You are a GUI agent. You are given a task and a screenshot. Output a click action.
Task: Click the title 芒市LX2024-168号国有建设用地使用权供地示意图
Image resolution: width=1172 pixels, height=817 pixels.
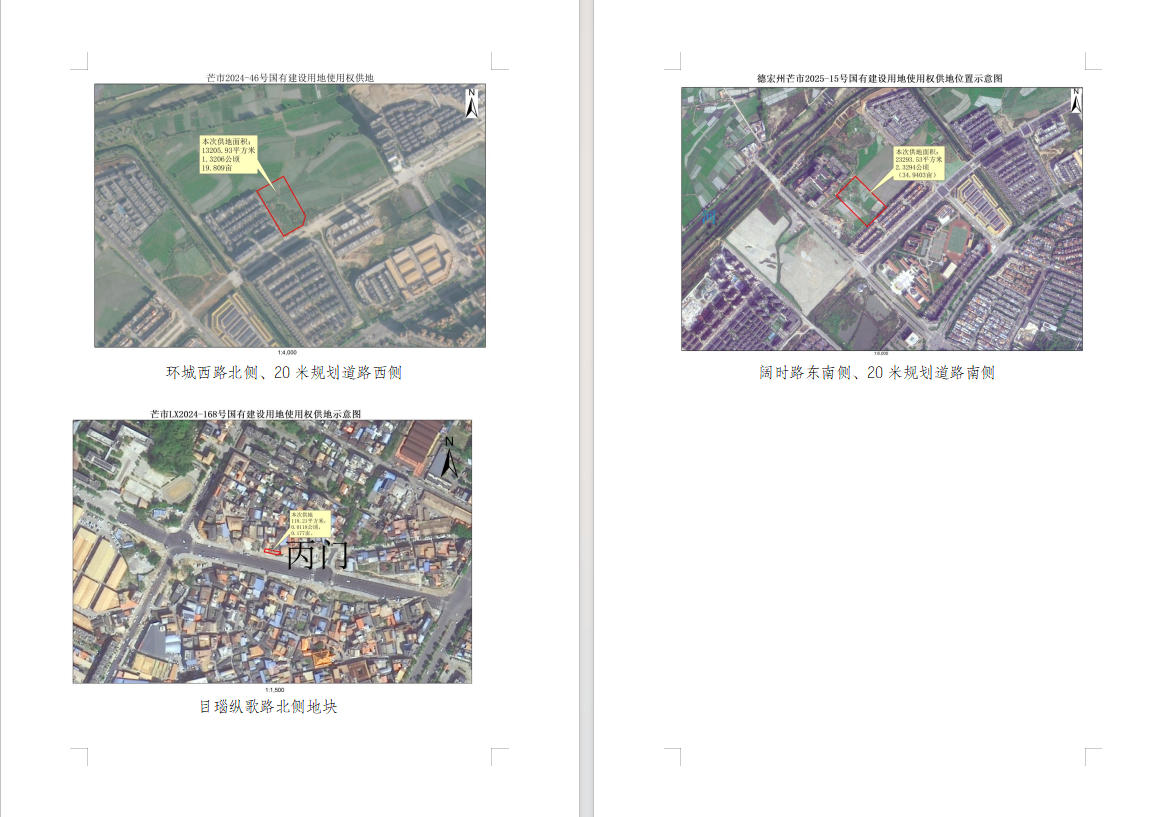point(255,413)
